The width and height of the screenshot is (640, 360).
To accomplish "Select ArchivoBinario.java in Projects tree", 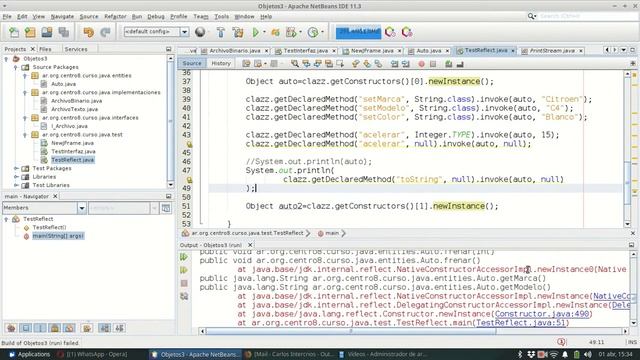I will [x=76, y=101].
